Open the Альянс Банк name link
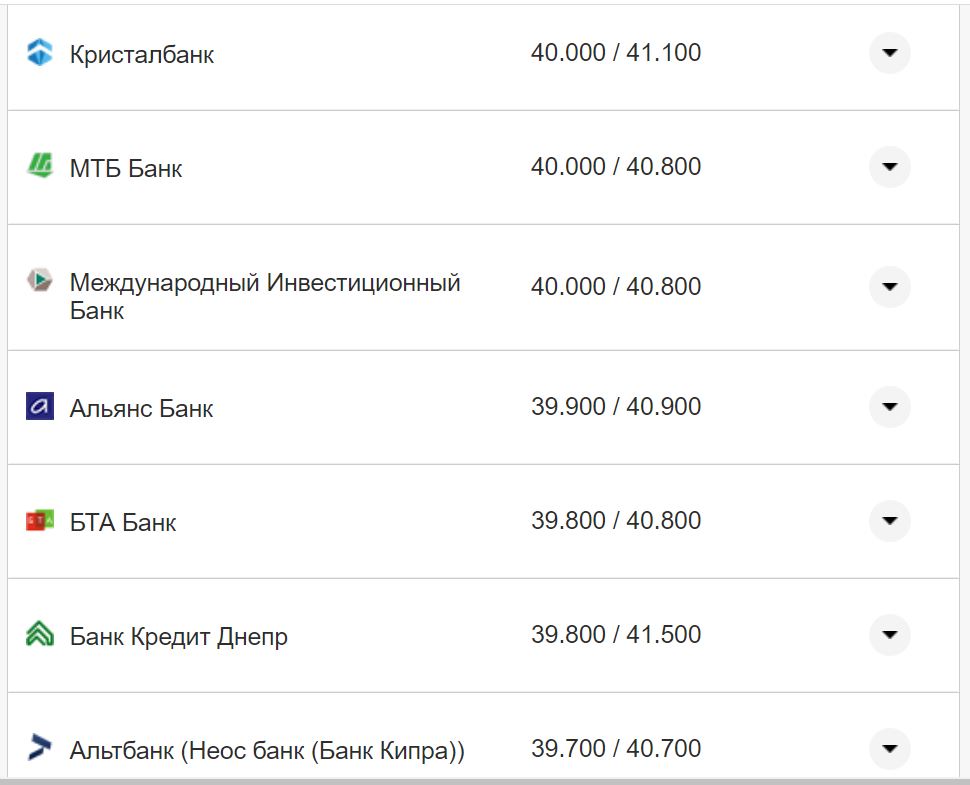The image size is (970, 785). pyautogui.click(x=141, y=408)
